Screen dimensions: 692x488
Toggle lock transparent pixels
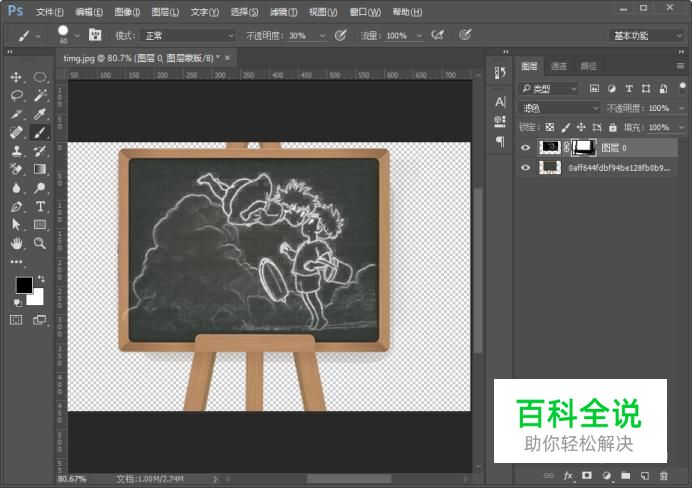(x=550, y=128)
